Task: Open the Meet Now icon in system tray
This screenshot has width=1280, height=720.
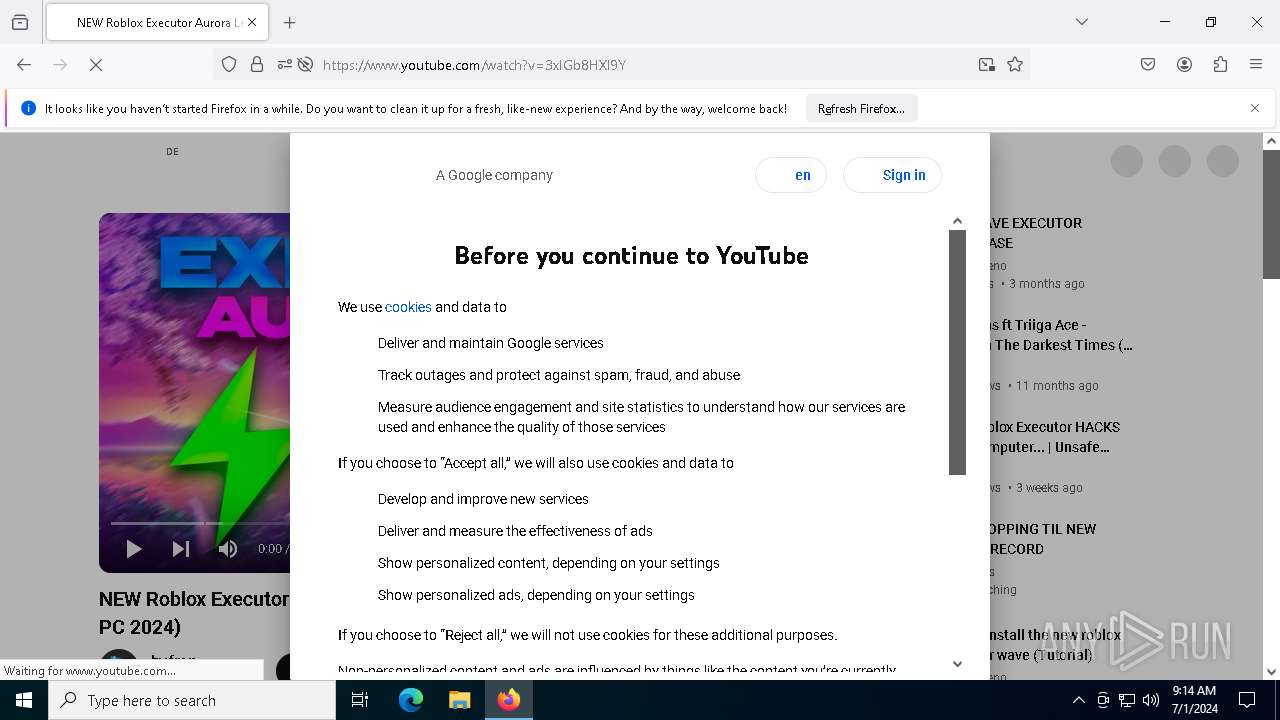Action: click(1103, 700)
